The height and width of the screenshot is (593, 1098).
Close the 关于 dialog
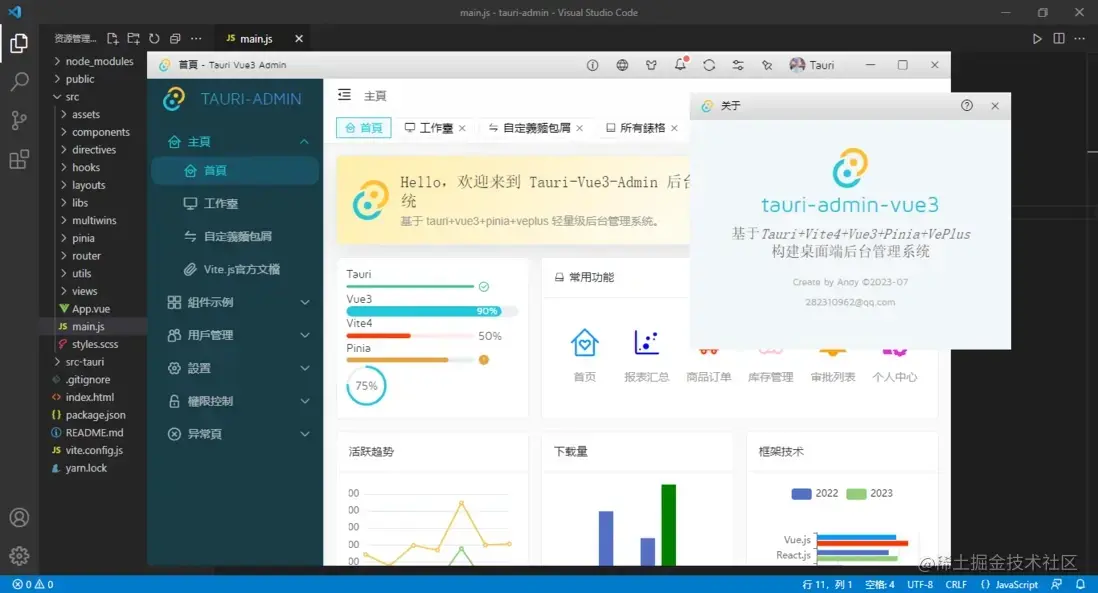click(x=995, y=106)
